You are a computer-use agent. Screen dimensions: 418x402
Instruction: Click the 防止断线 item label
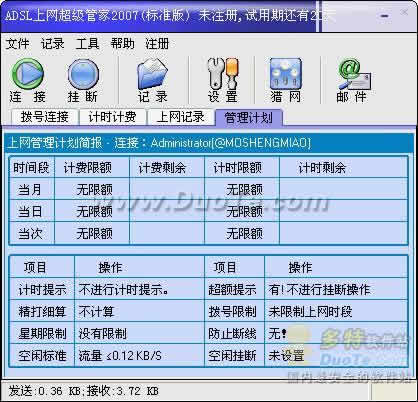point(232,334)
